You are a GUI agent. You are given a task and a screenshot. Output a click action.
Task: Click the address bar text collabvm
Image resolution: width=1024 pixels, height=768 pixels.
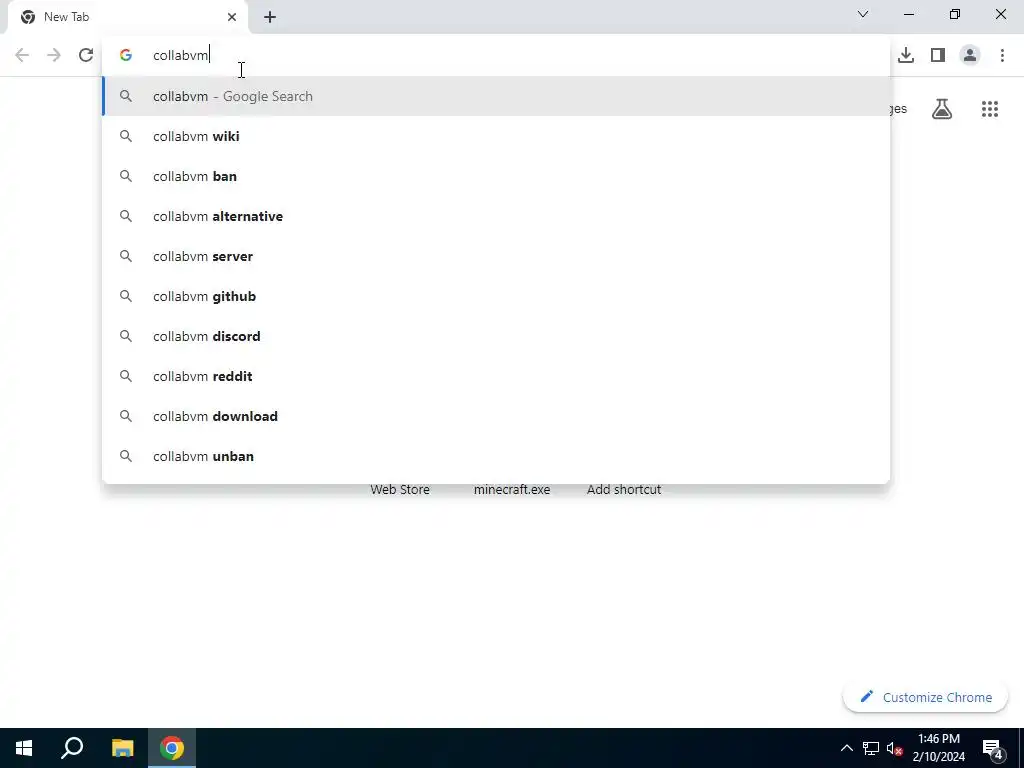point(180,55)
